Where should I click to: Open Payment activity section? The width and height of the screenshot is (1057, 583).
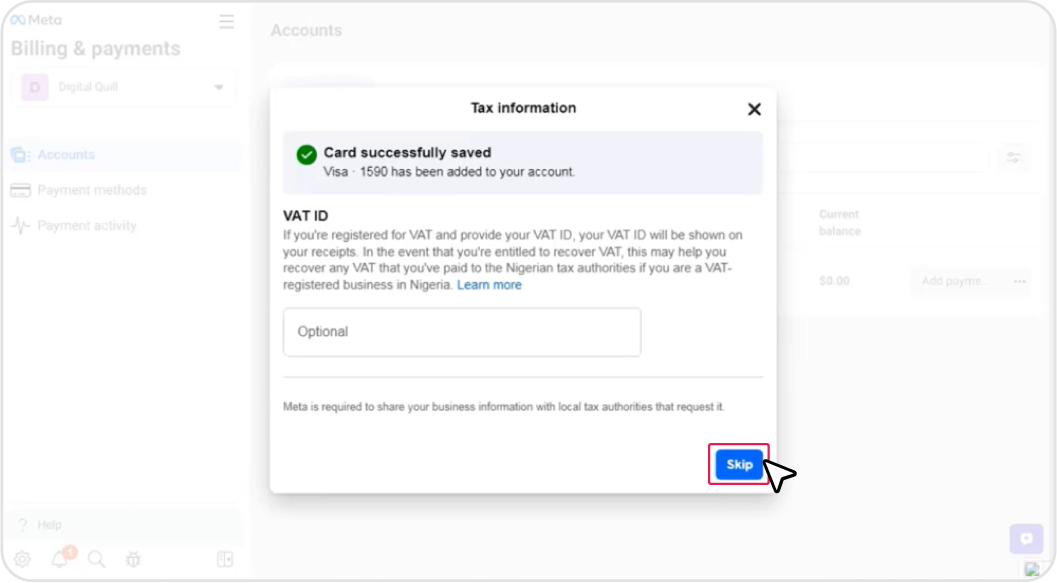pyautogui.click(x=86, y=226)
